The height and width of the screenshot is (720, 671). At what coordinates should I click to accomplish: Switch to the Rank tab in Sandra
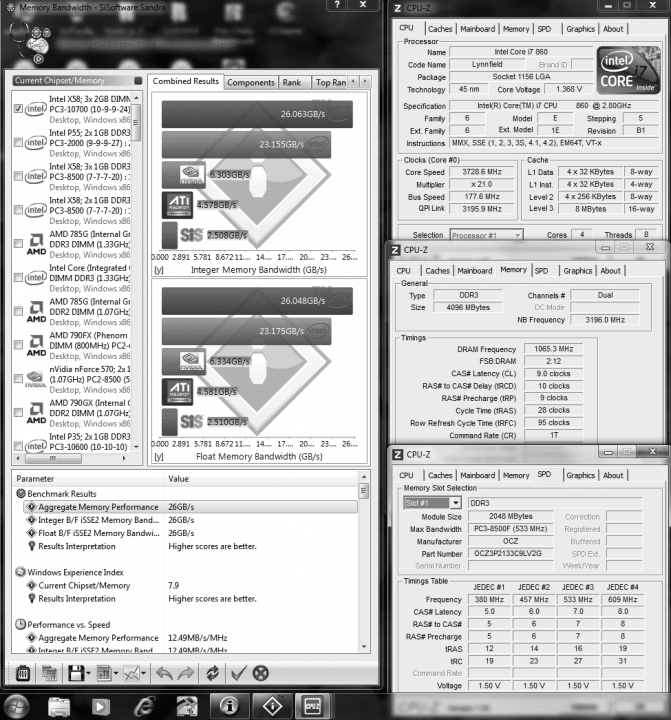pos(292,83)
